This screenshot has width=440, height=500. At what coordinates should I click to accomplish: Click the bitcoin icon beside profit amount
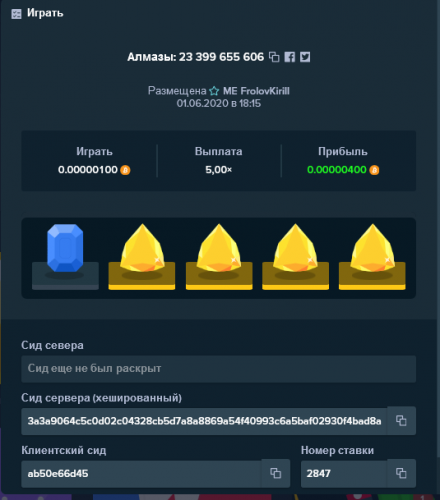click(374, 170)
